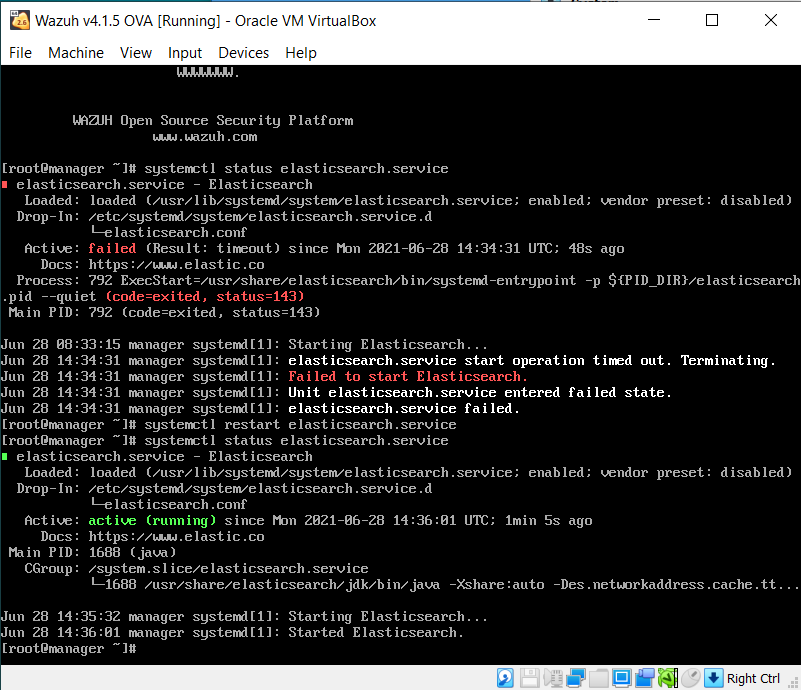Open the View menu
Image resolution: width=801 pixels, height=690 pixels.
click(x=136, y=53)
